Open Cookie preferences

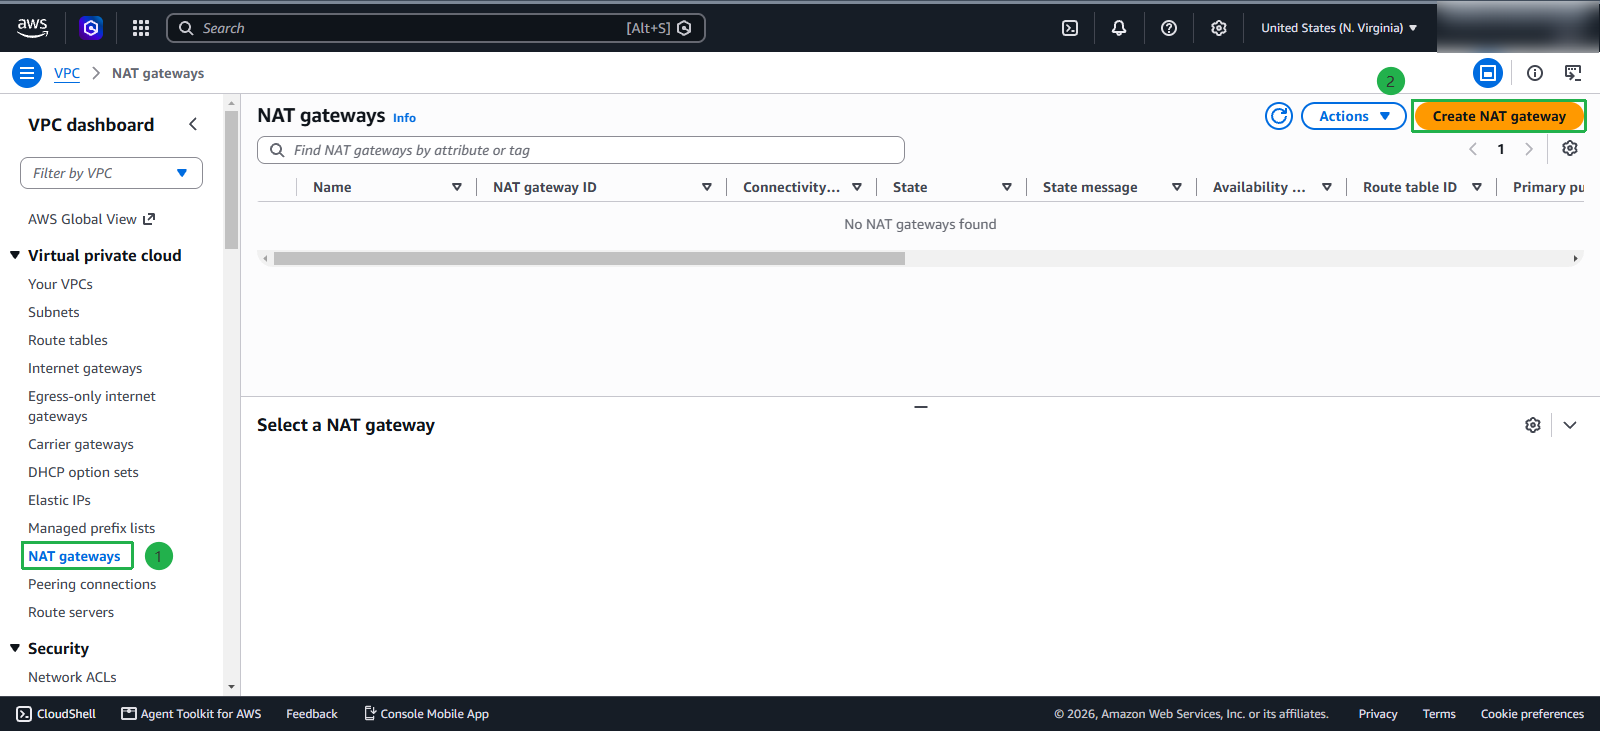(x=1532, y=714)
